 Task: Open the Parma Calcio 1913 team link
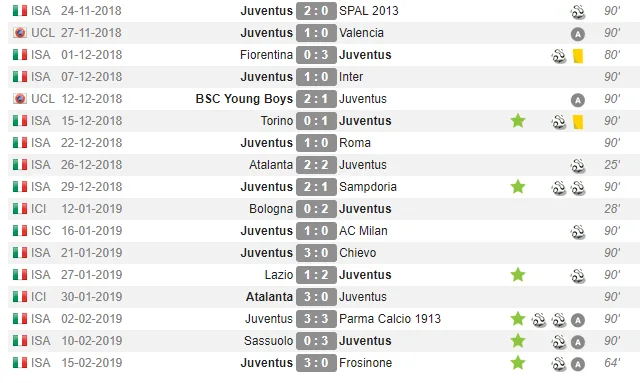point(390,319)
